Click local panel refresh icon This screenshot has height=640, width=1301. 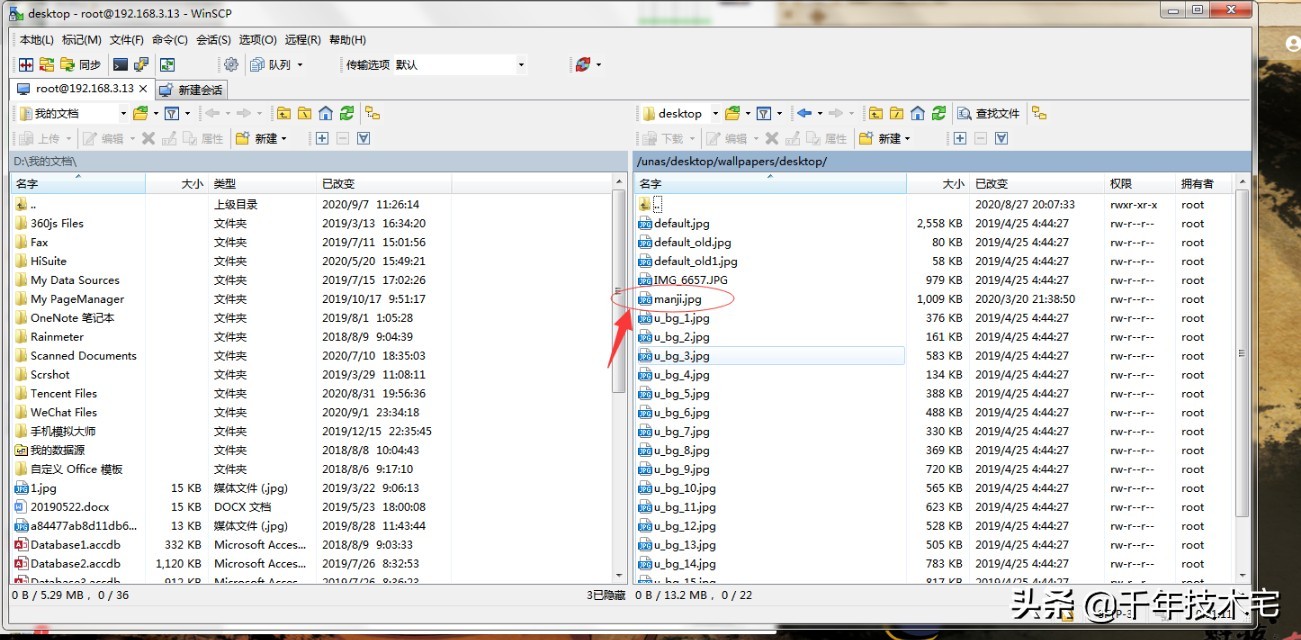coord(346,114)
